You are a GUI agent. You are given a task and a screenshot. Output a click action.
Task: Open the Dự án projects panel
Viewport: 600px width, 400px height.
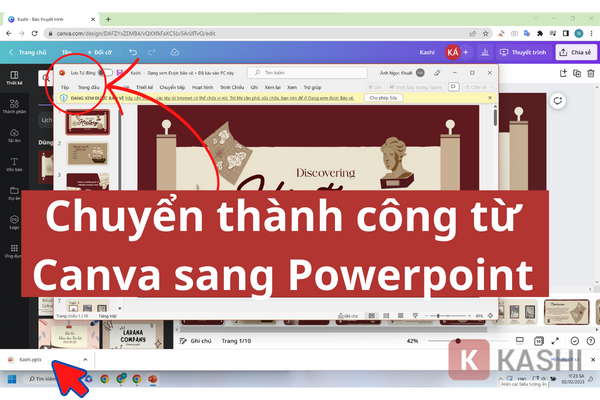[14, 193]
